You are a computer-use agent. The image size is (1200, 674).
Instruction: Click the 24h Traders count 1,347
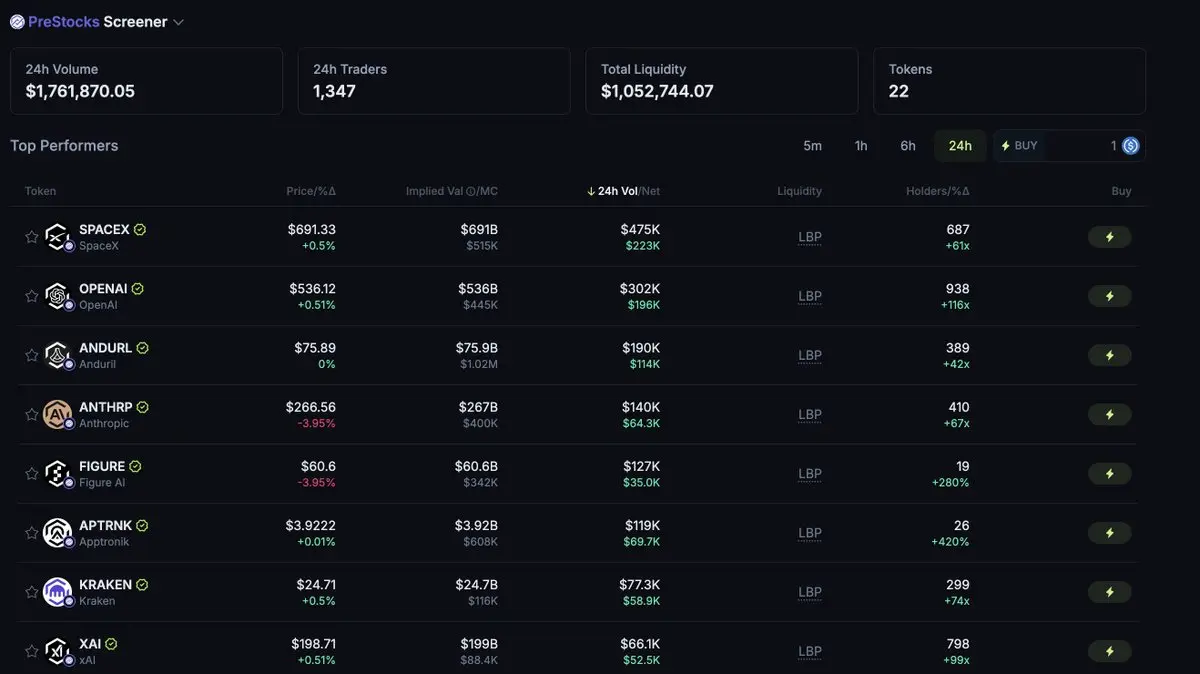334,92
